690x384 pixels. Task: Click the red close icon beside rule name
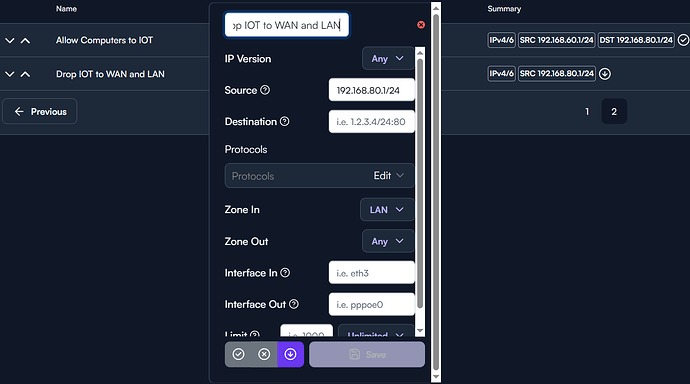(421, 25)
